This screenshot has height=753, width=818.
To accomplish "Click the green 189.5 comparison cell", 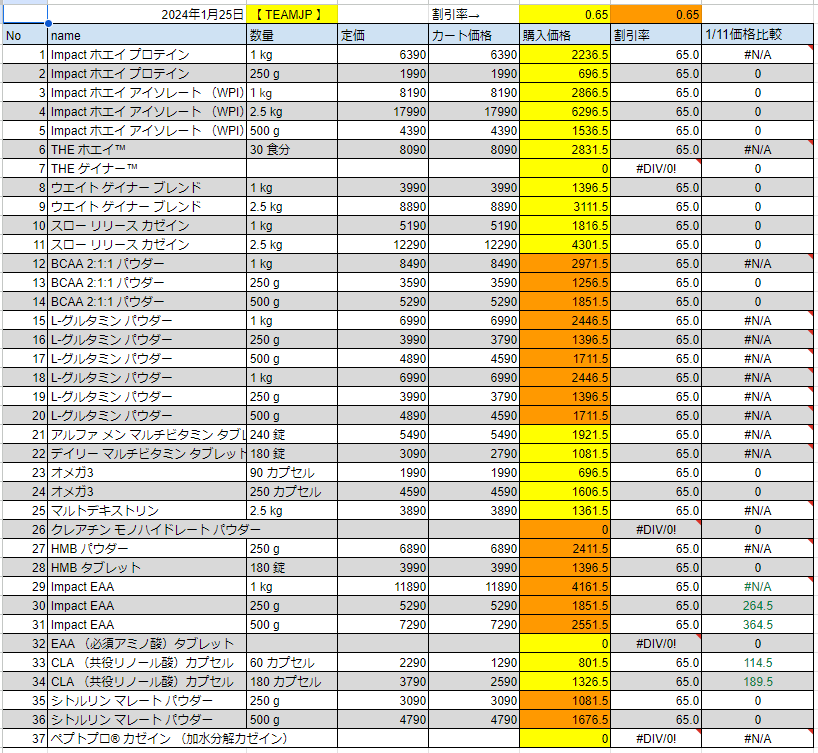I will tap(757, 682).
